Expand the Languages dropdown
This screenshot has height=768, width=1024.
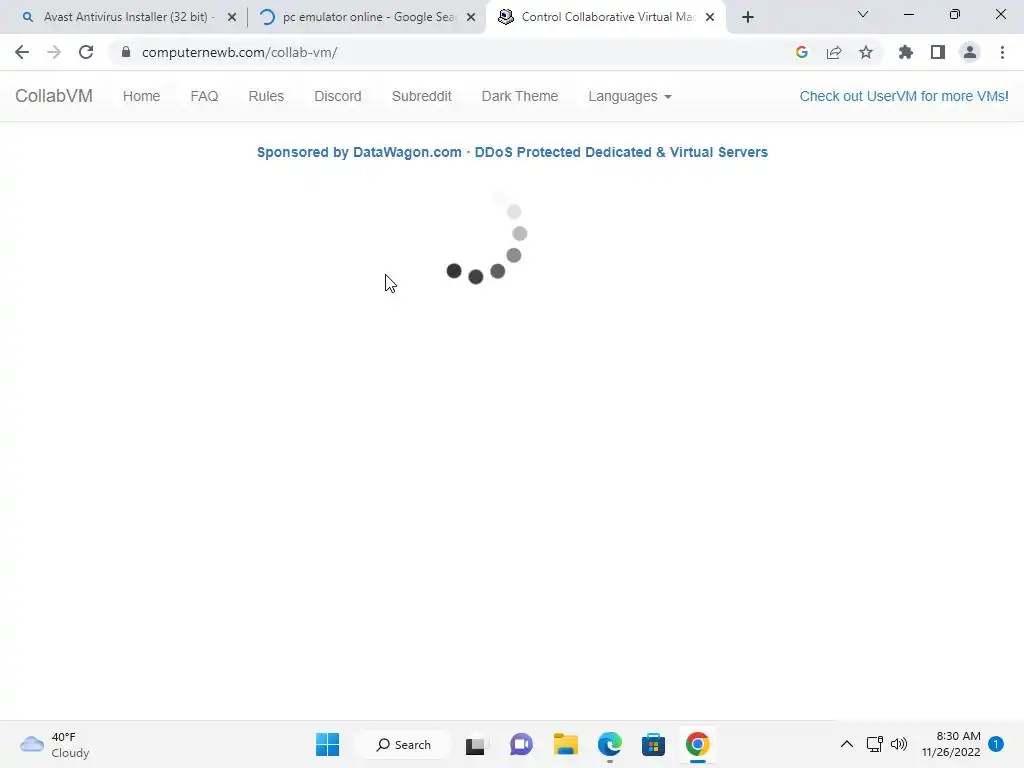click(x=630, y=96)
